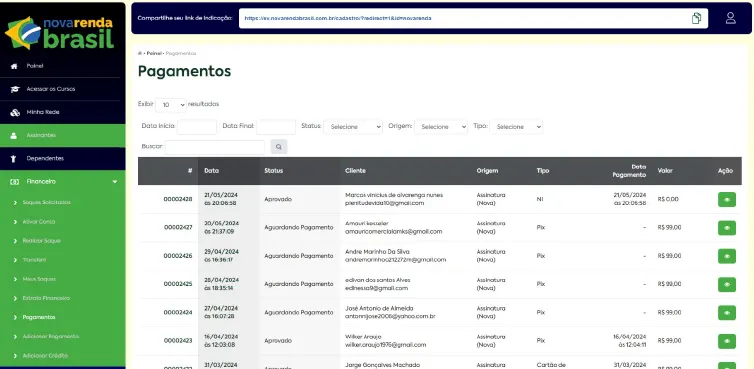Collapse the Financeiro menu with its arrow
This screenshot has height=369, width=754.
(x=114, y=182)
